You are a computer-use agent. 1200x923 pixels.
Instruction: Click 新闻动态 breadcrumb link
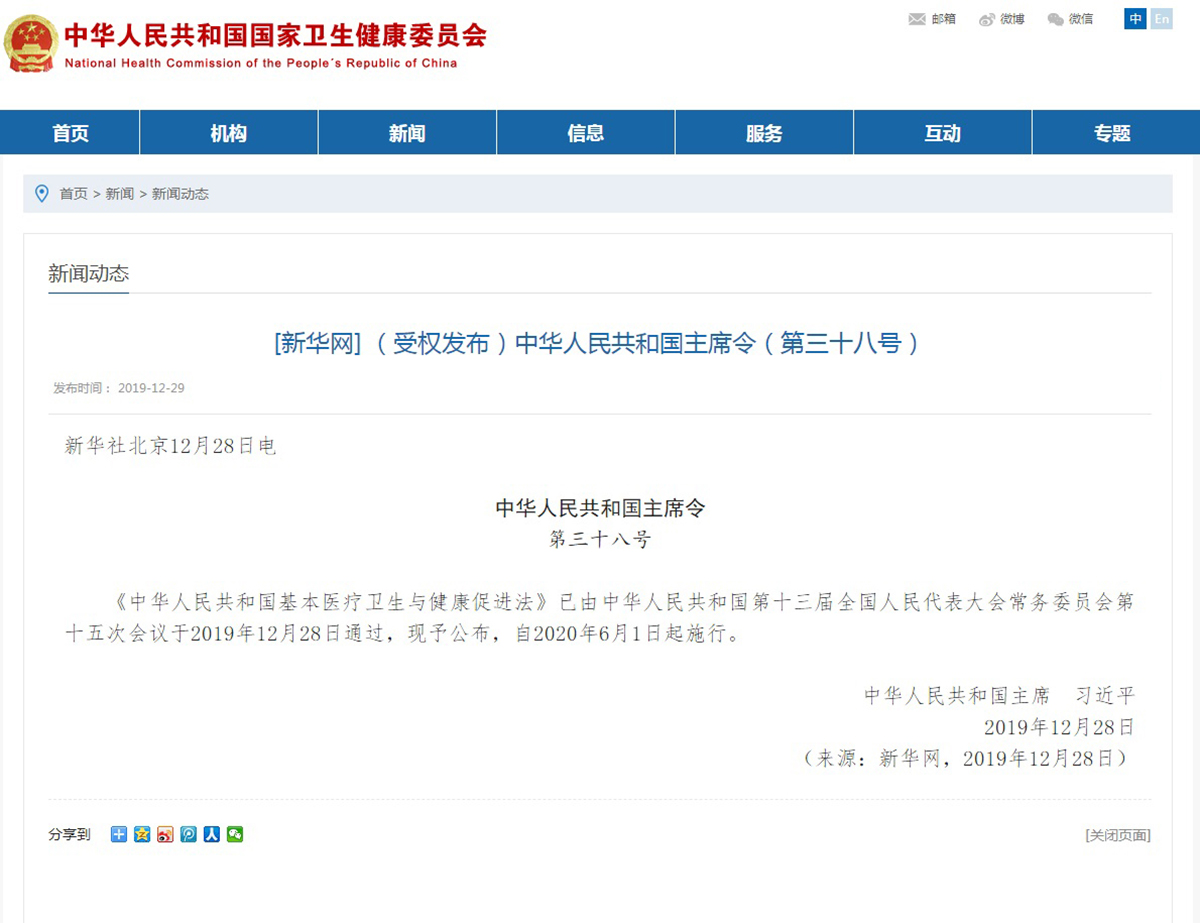(x=180, y=194)
